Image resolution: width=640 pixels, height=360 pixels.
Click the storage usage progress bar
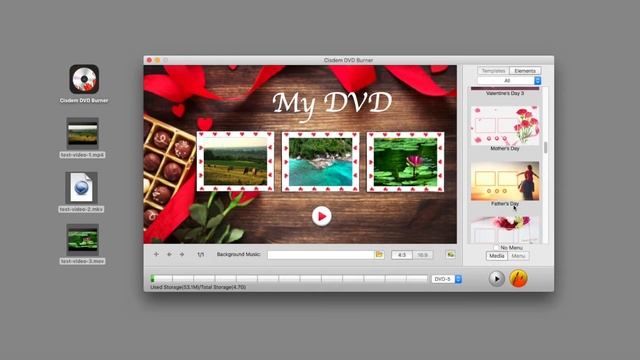(289, 279)
